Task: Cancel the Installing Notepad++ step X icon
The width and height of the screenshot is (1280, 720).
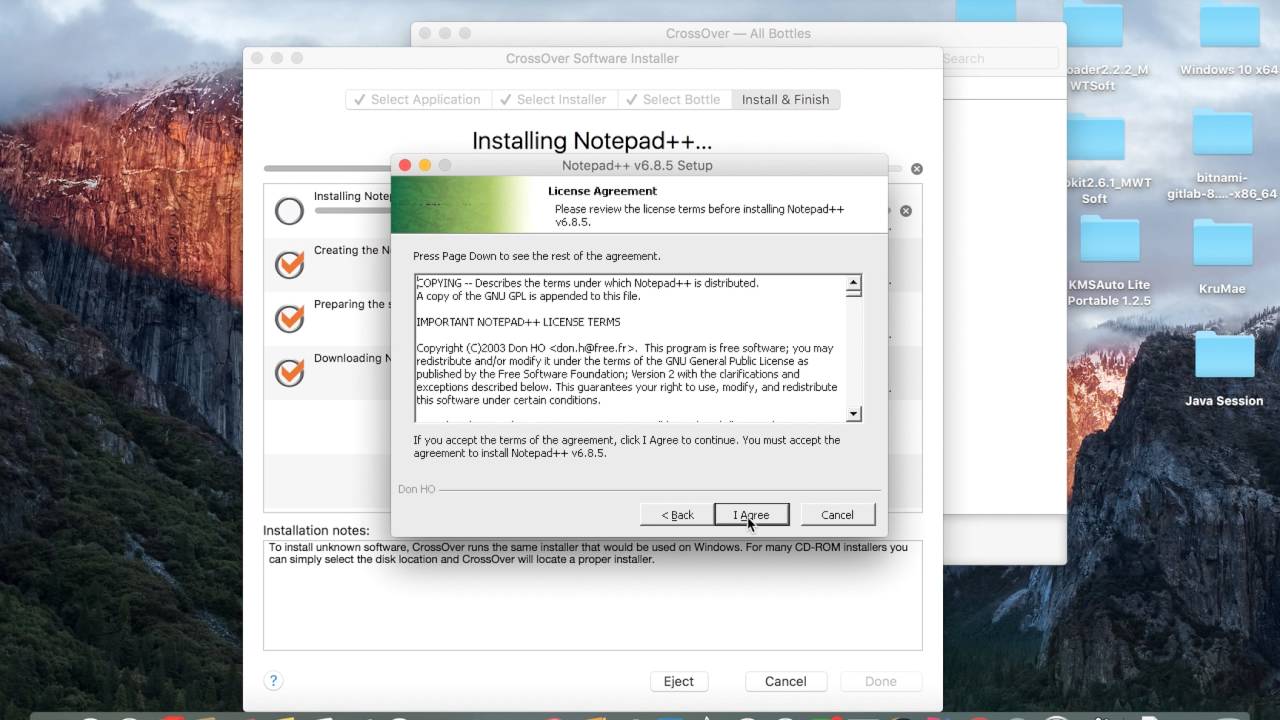Action: [x=906, y=211]
